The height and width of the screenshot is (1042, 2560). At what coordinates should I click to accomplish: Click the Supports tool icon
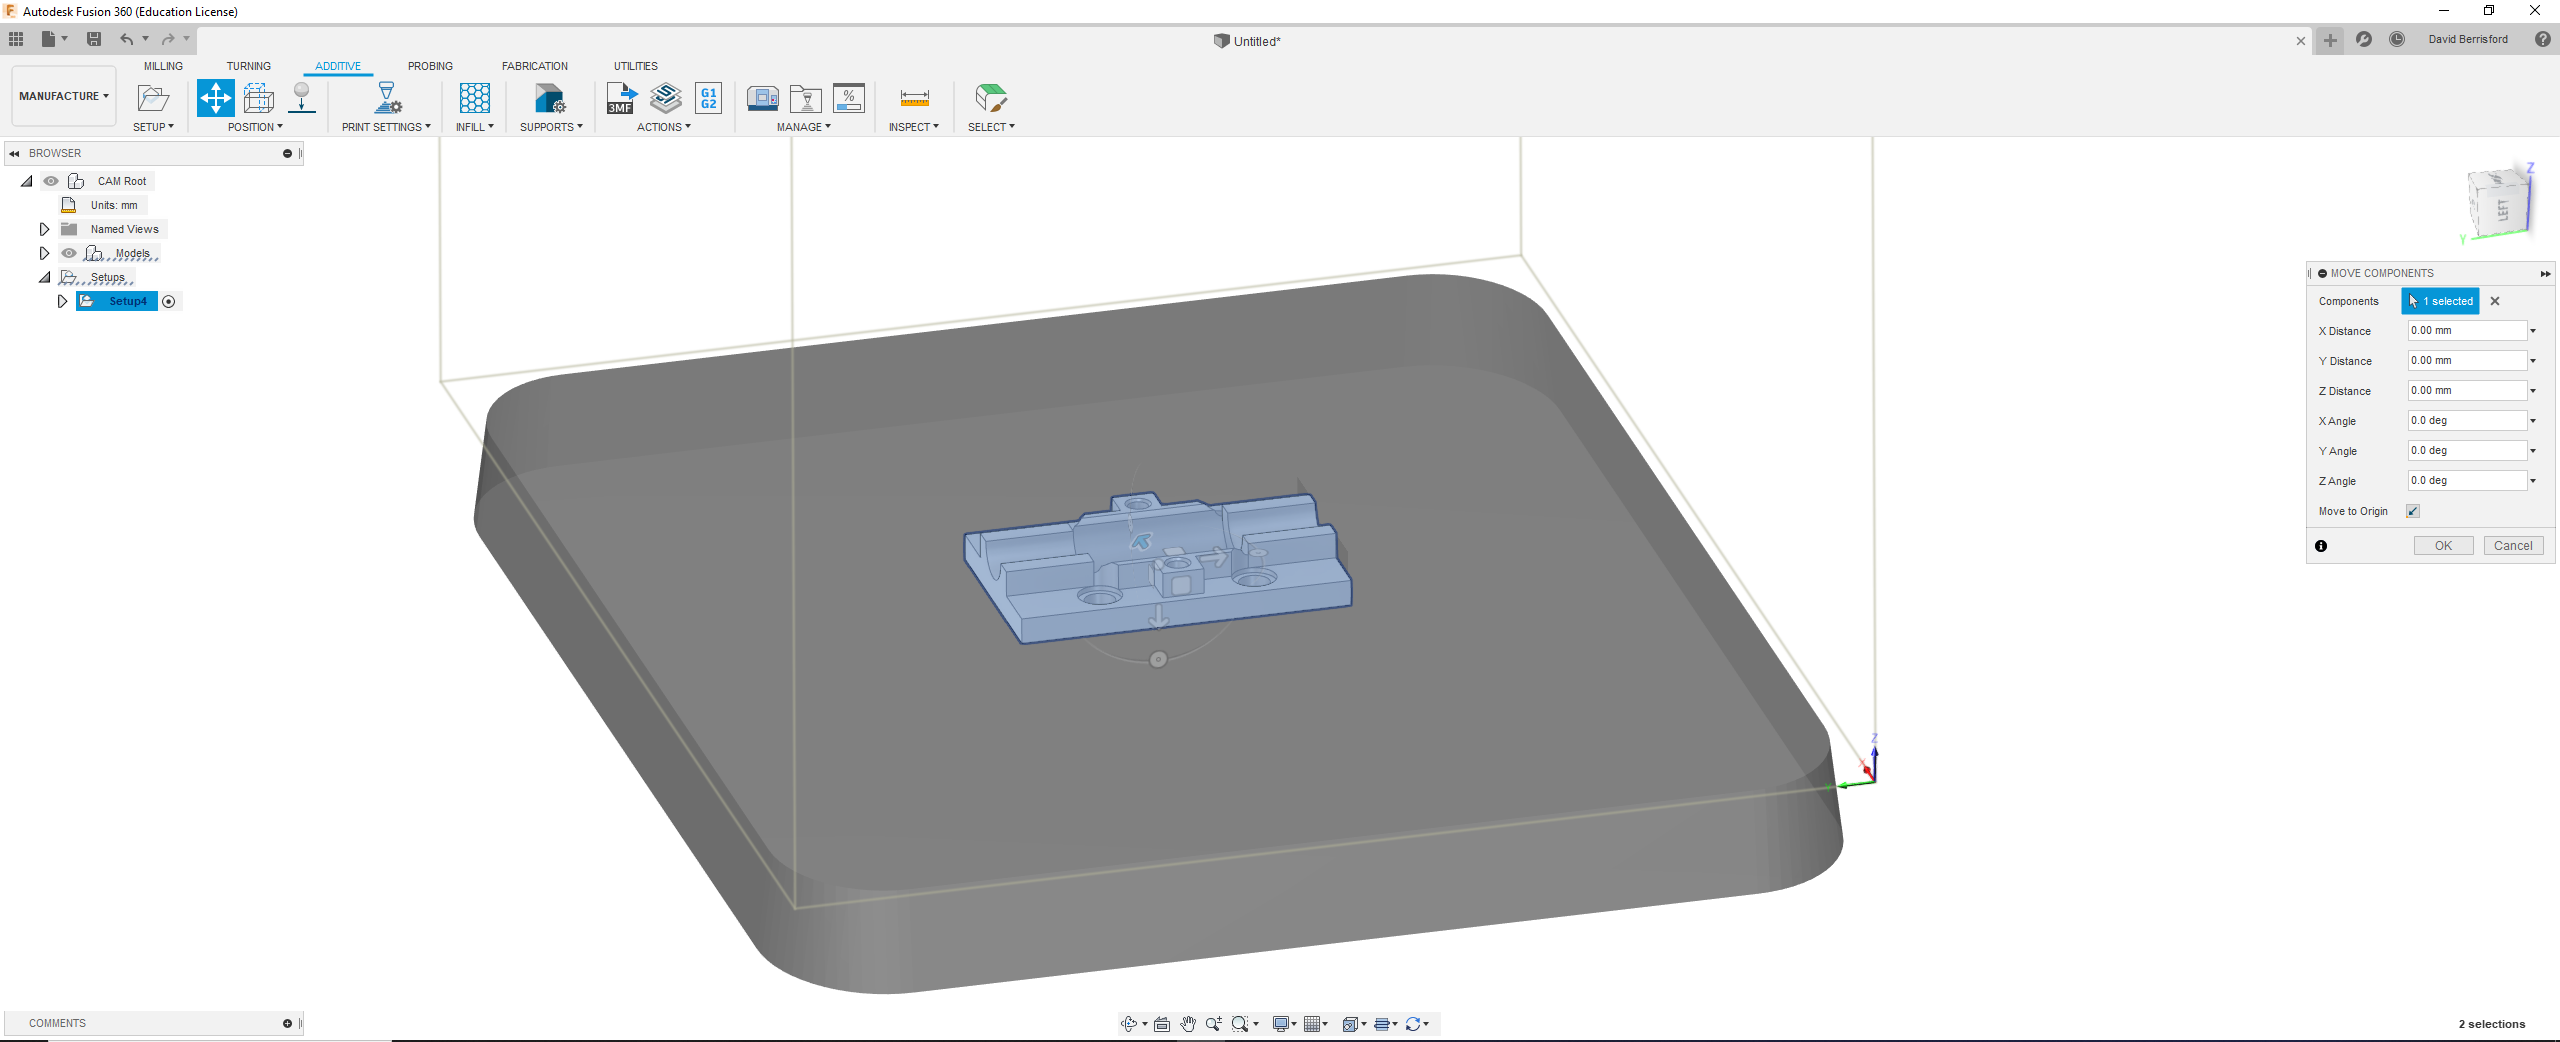tap(550, 98)
